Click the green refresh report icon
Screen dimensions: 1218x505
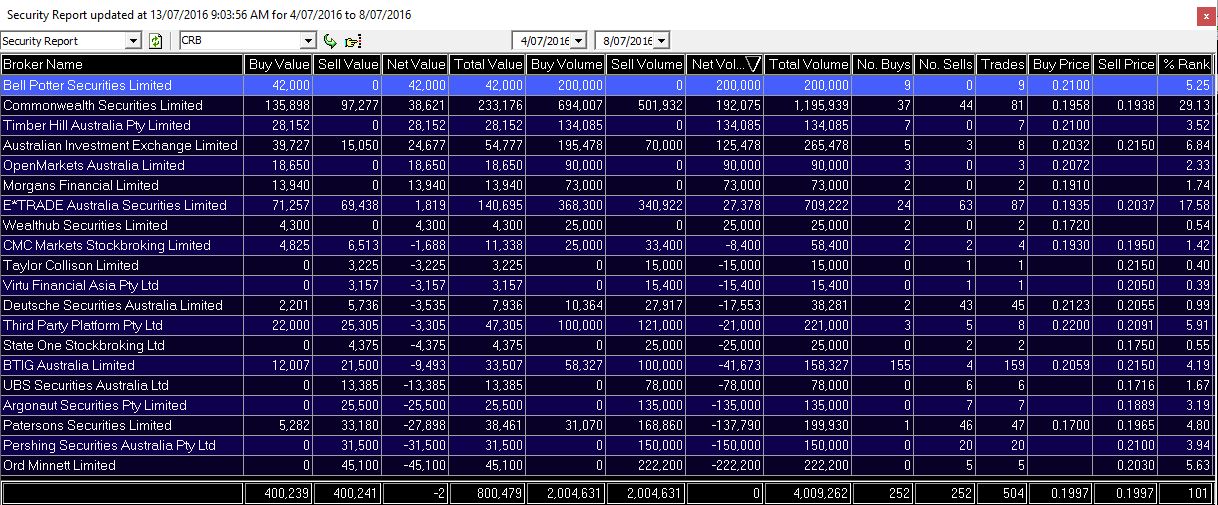(x=155, y=41)
